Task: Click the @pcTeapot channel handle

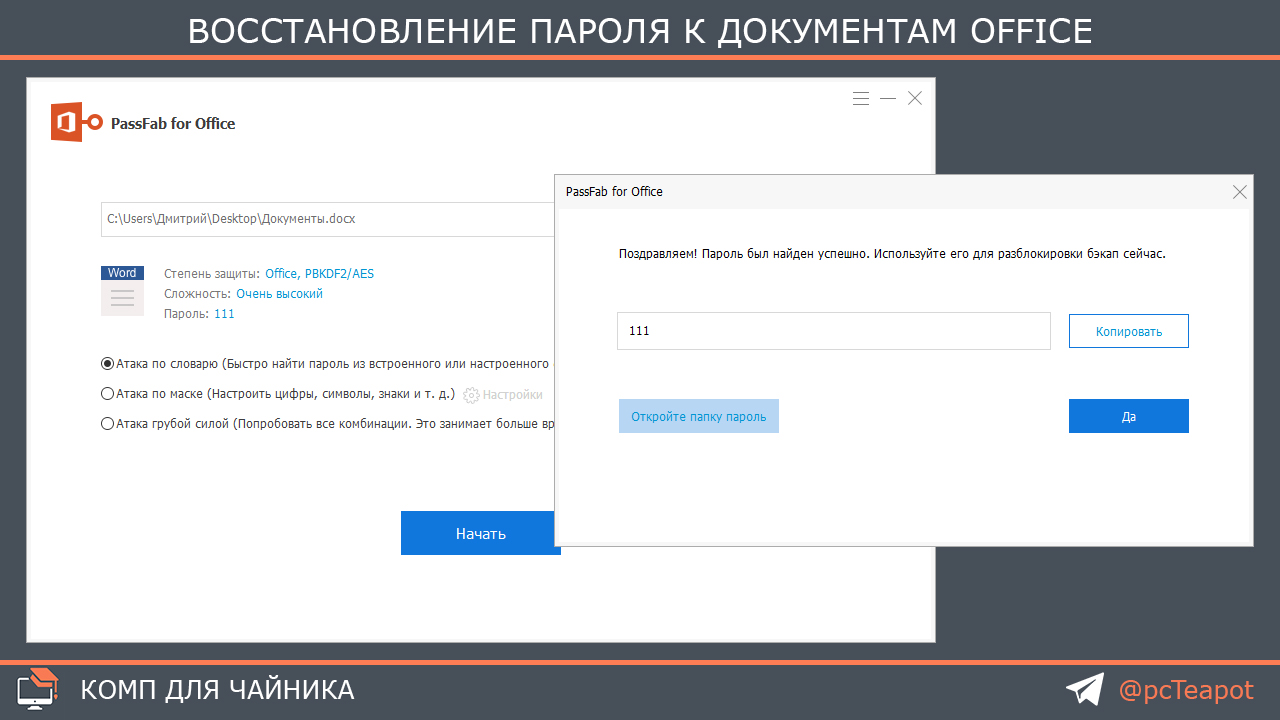Action: tap(1186, 690)
